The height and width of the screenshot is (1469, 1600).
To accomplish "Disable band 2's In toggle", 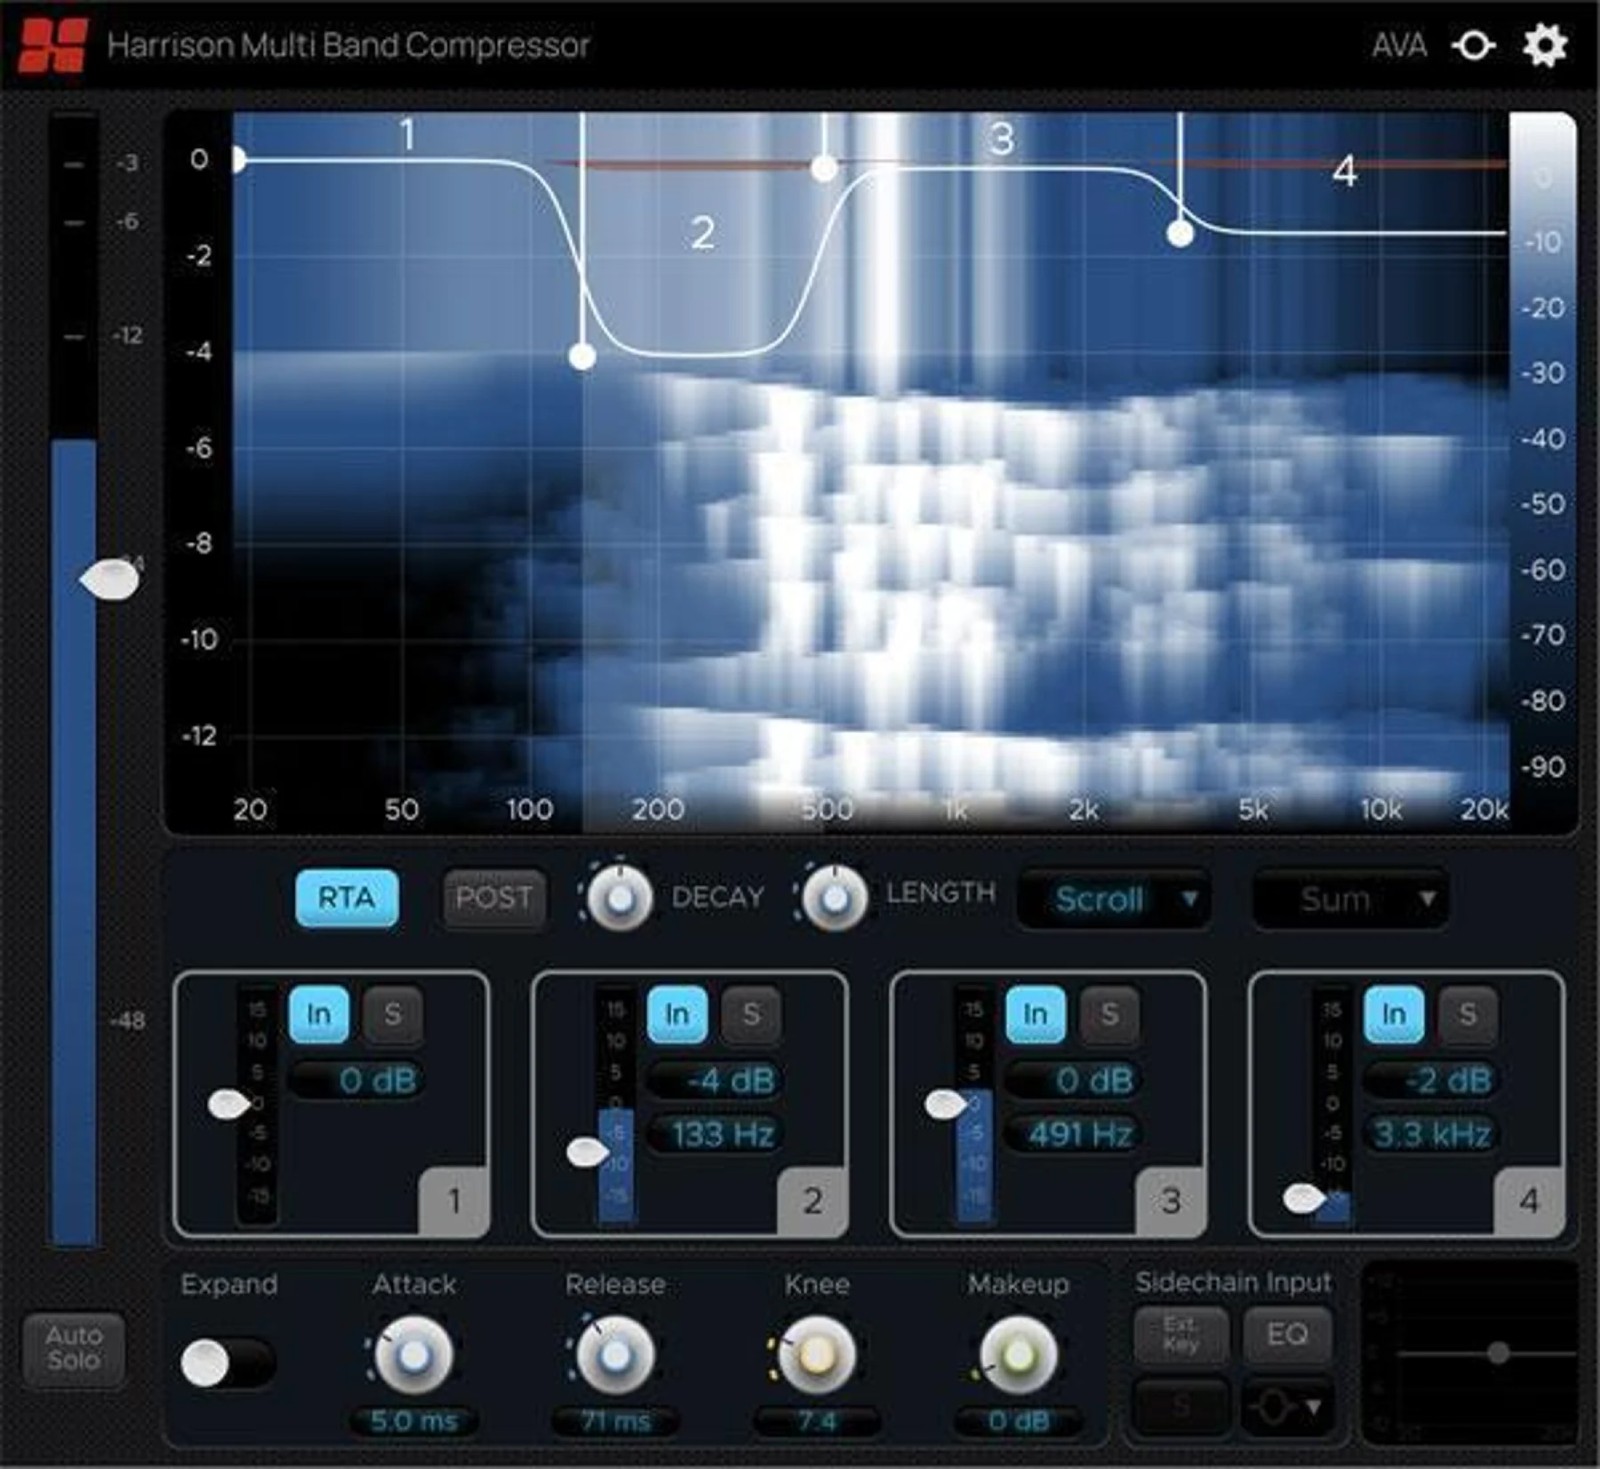I will (679, 1014).
